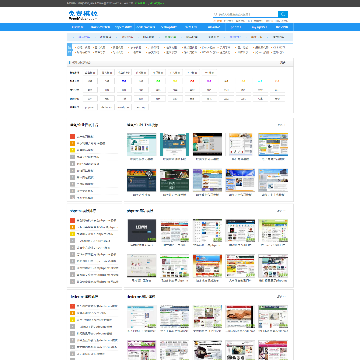This screenshot has width=360, height=360.
Task: Filter templates by the blue color option
Action: coord(124,81)
